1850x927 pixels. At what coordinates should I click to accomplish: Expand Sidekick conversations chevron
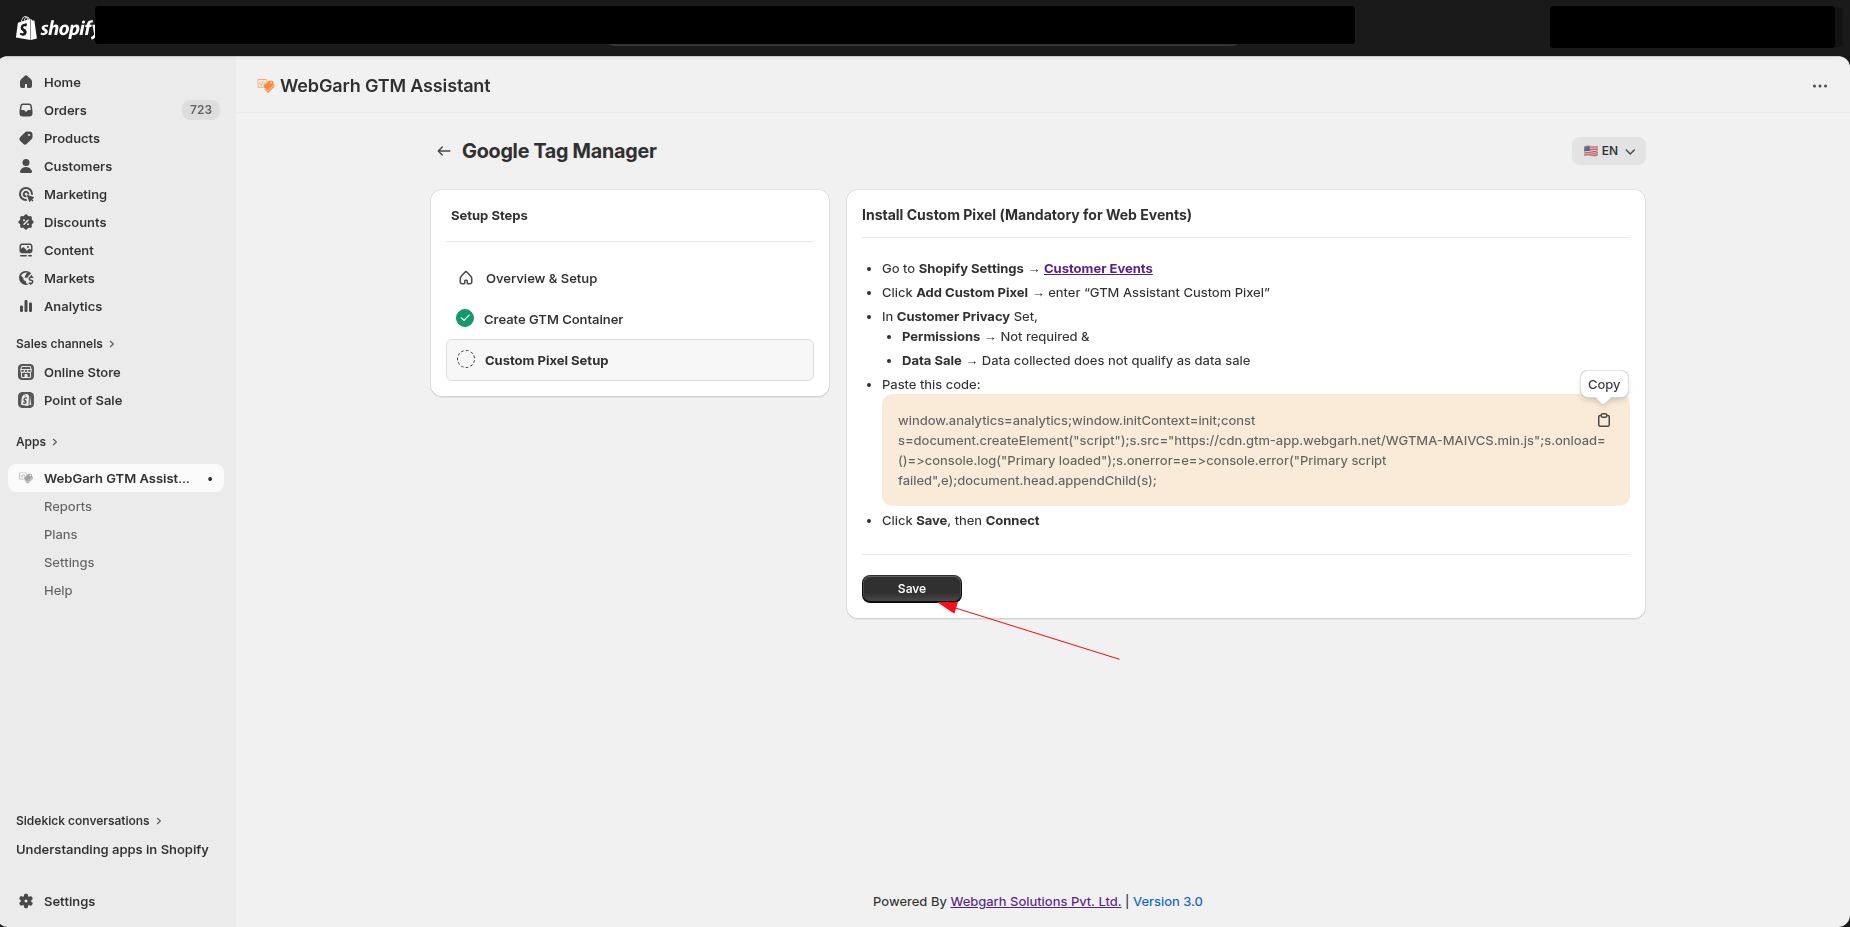point(159,821)
